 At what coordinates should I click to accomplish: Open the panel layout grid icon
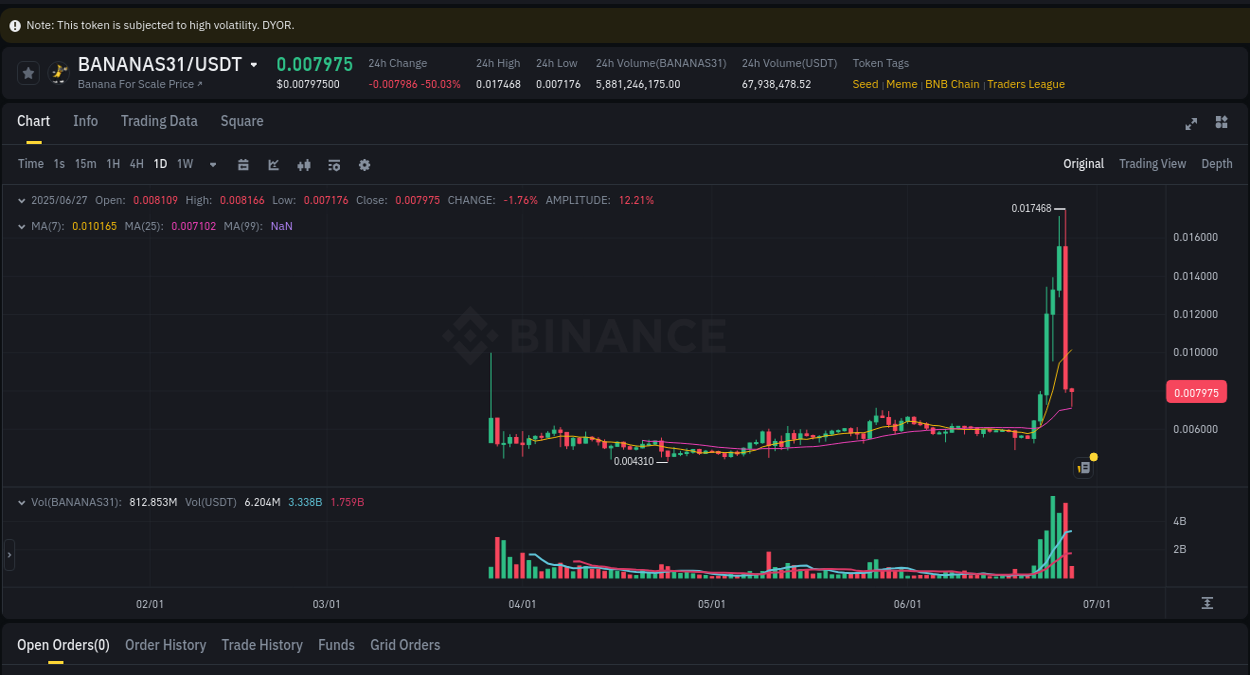[x=1221, y=123]
